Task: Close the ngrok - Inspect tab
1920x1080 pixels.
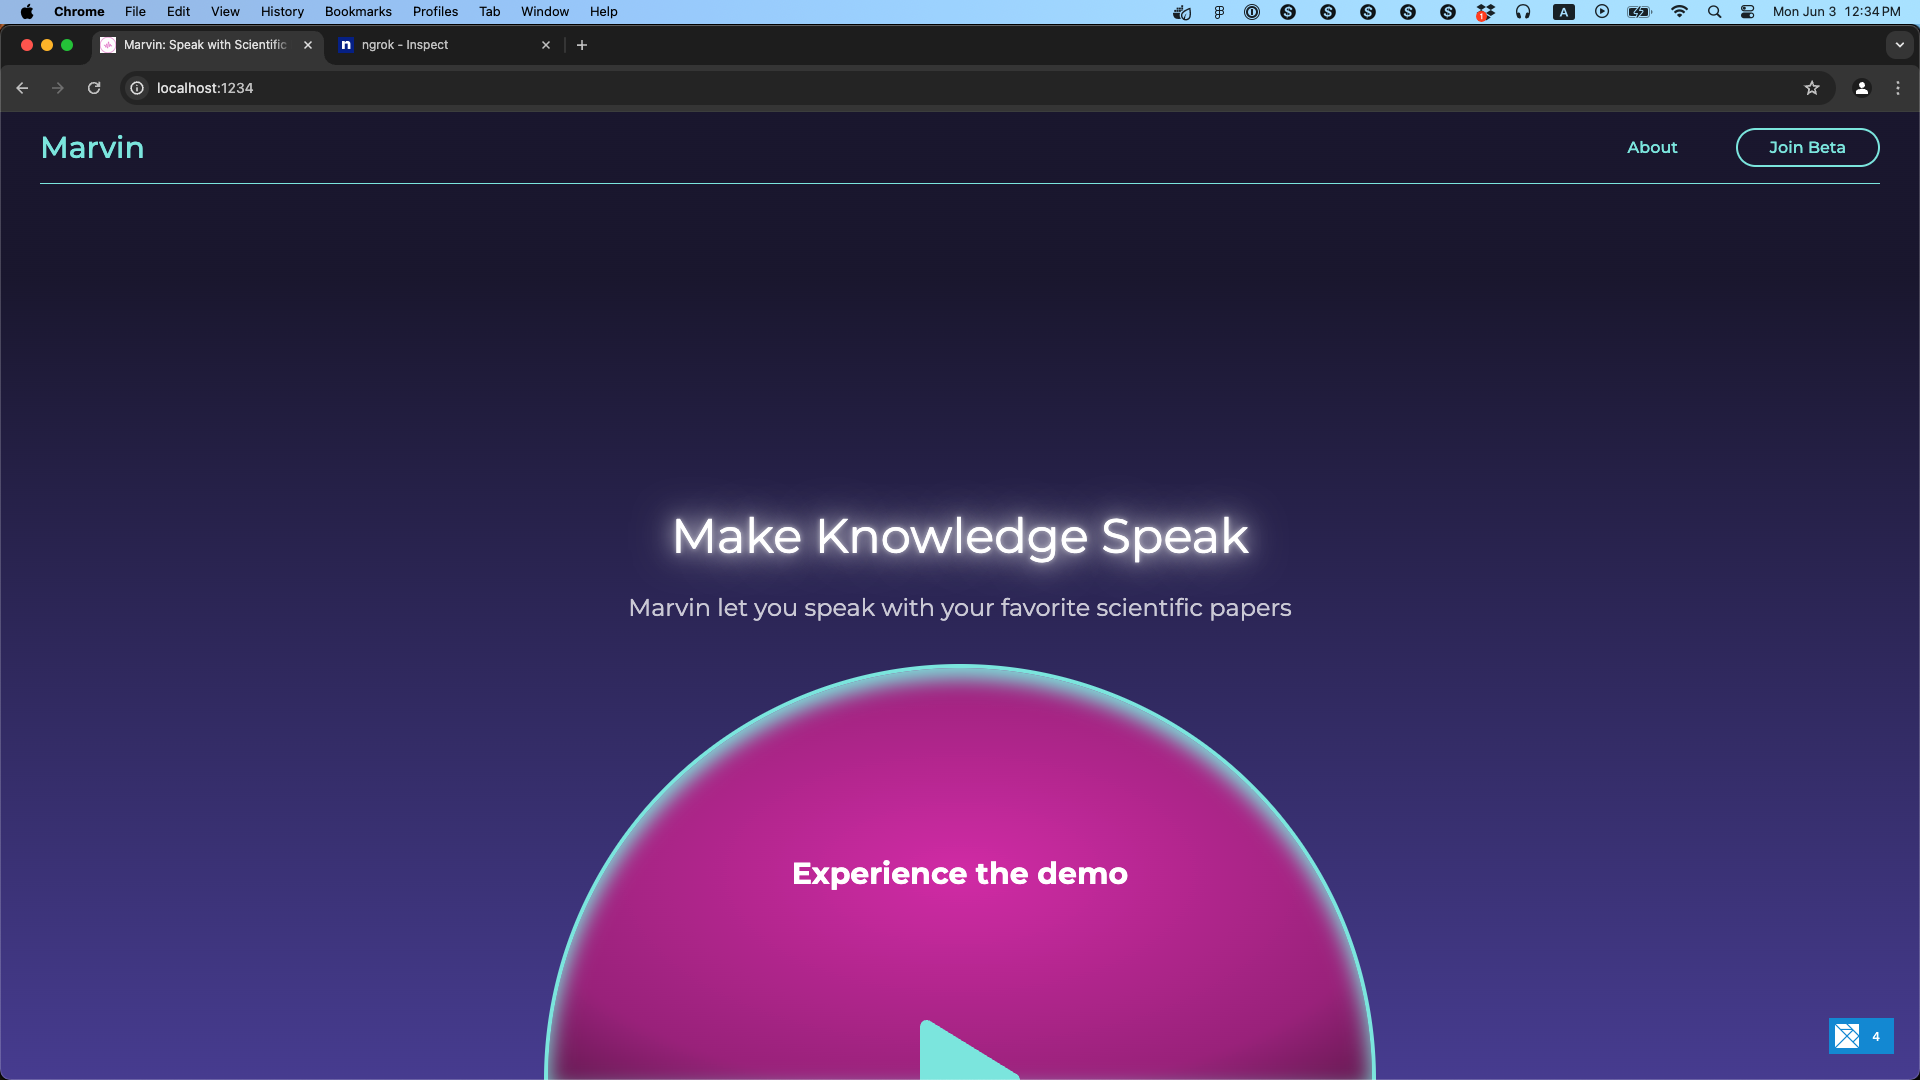Action: tap(546, 45)
